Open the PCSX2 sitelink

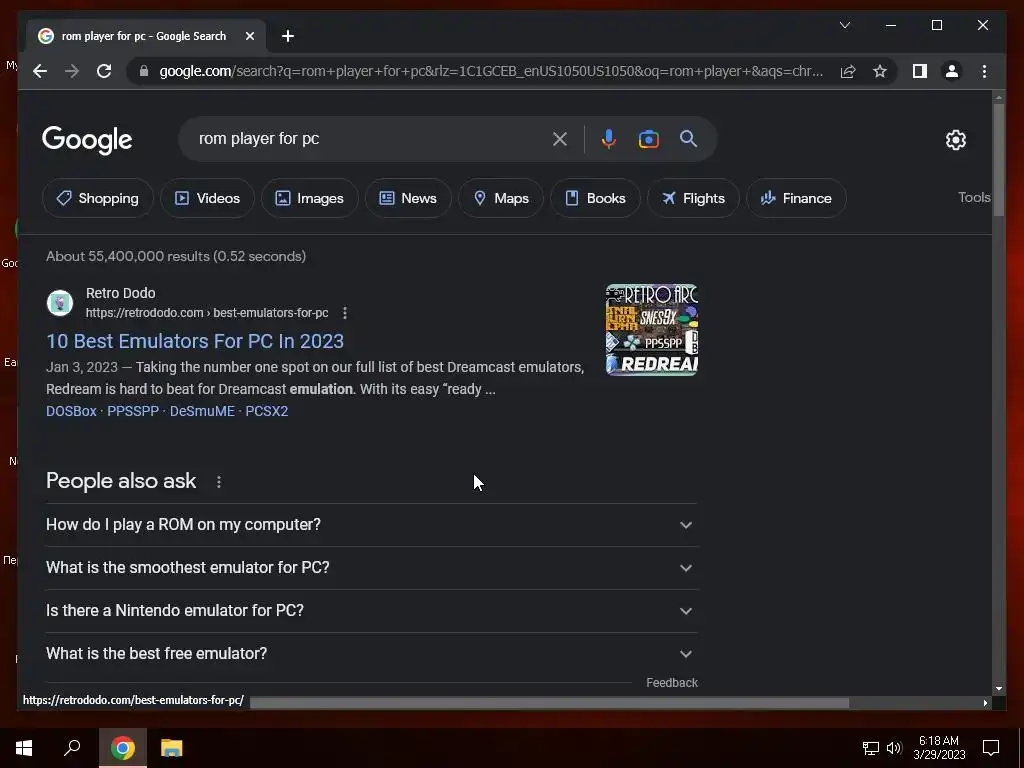tap(266, 411)
